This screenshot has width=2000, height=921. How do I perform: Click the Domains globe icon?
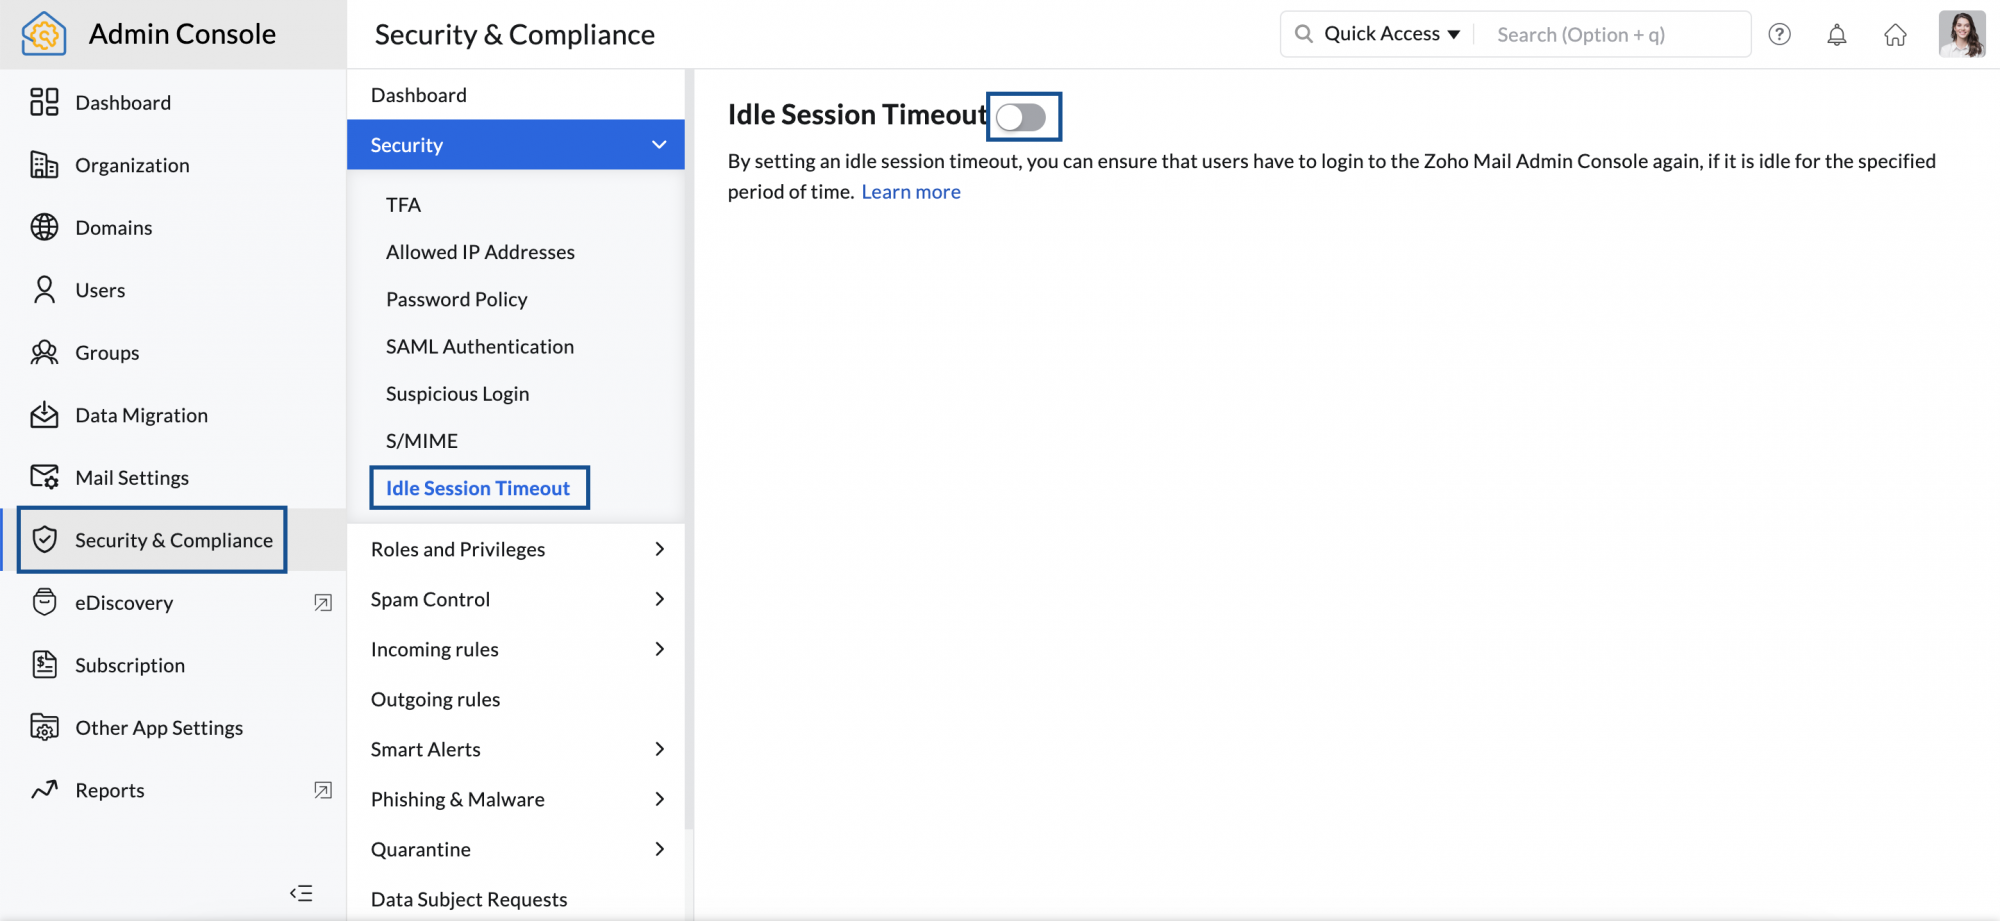pos(44,227)
